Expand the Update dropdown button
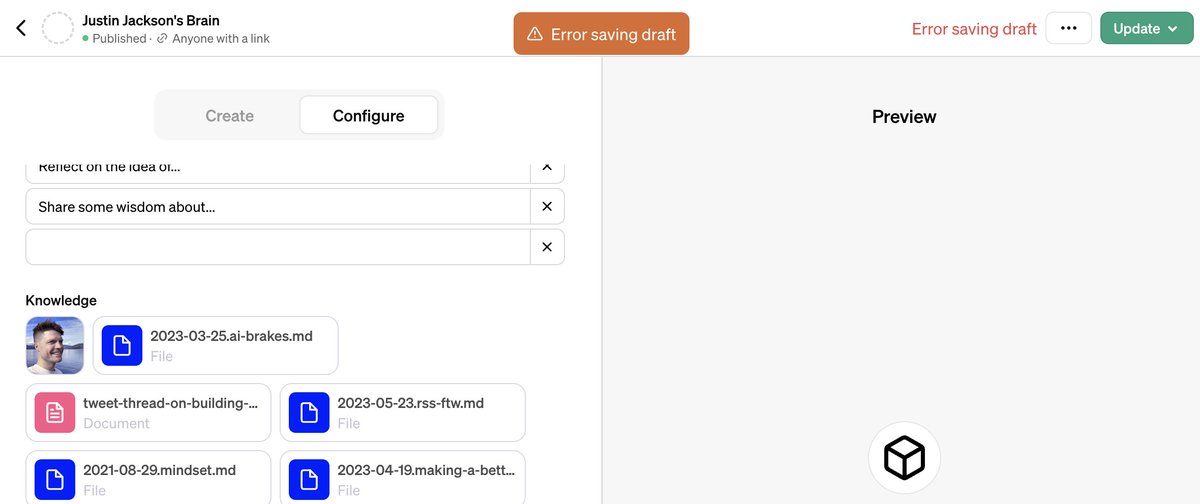 tap(1146, 28)
